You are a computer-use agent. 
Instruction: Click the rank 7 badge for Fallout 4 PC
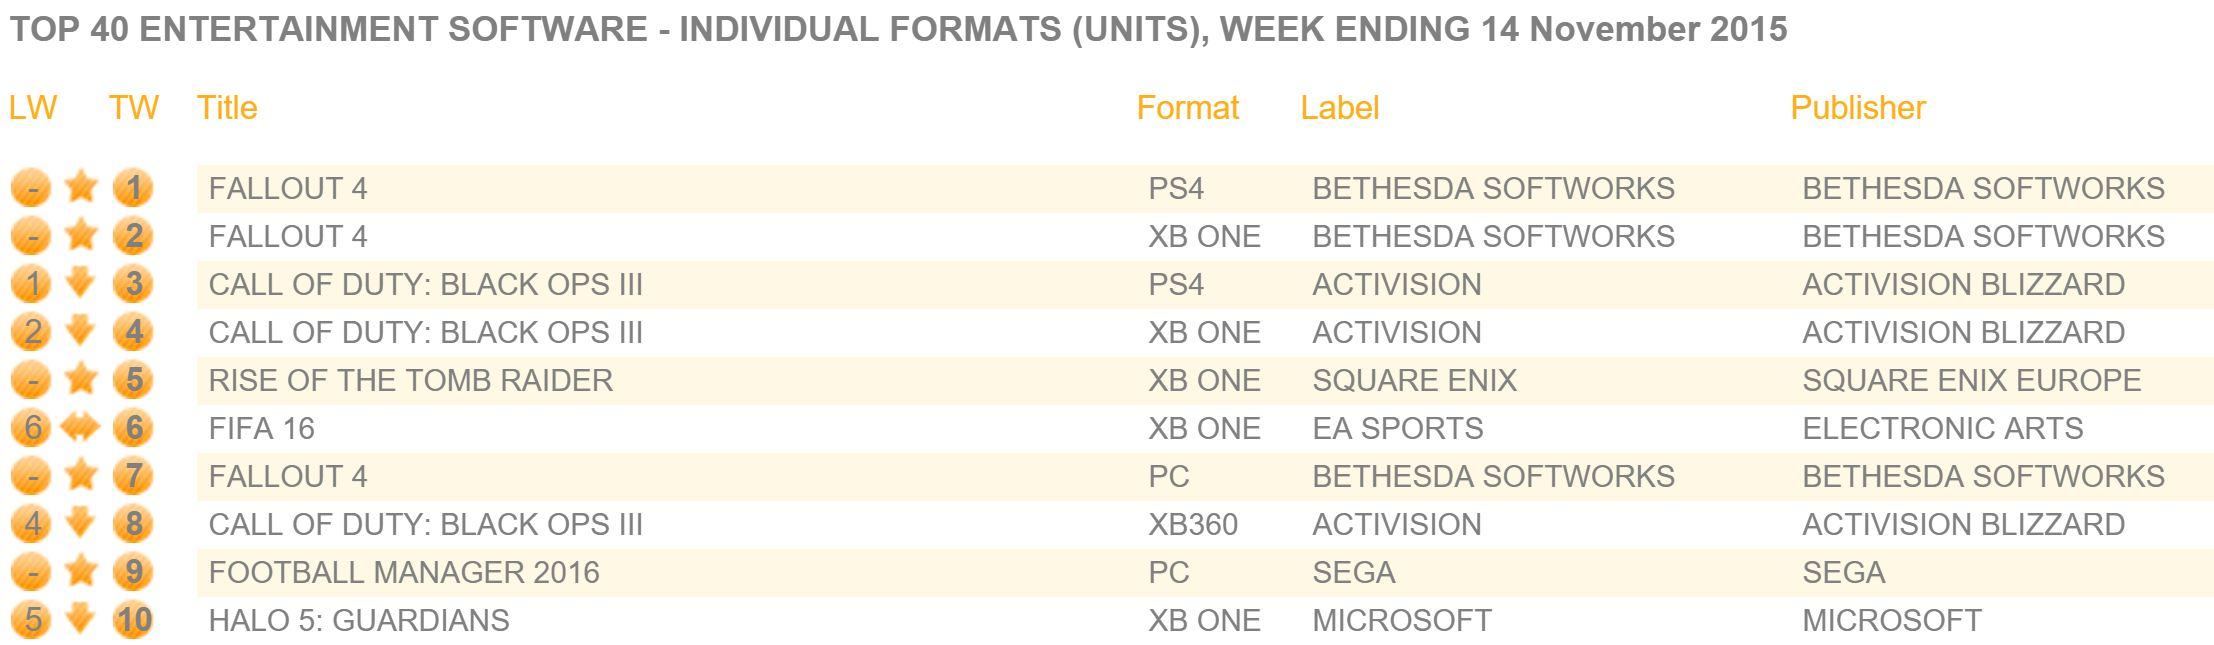[x=133, y=476]
